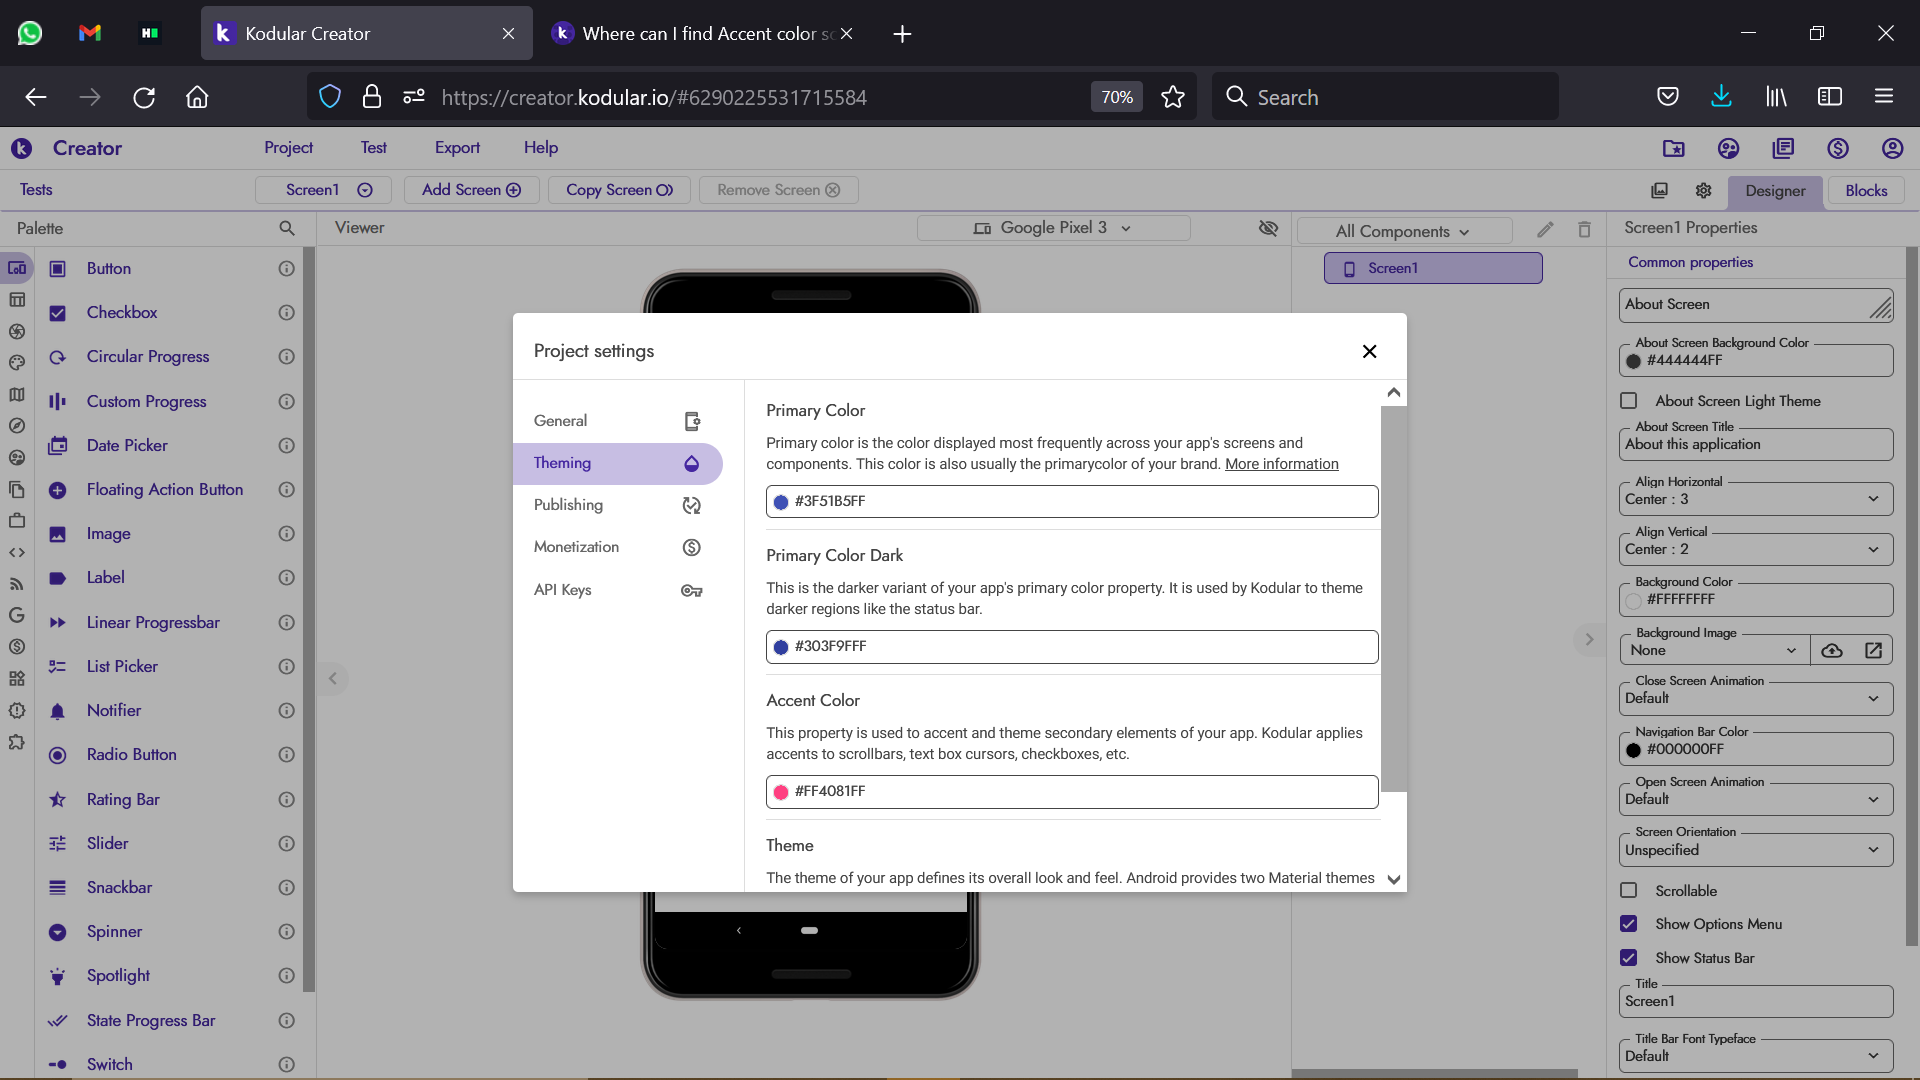Toggle hidden components visibility eye icon

[1268, 228]
